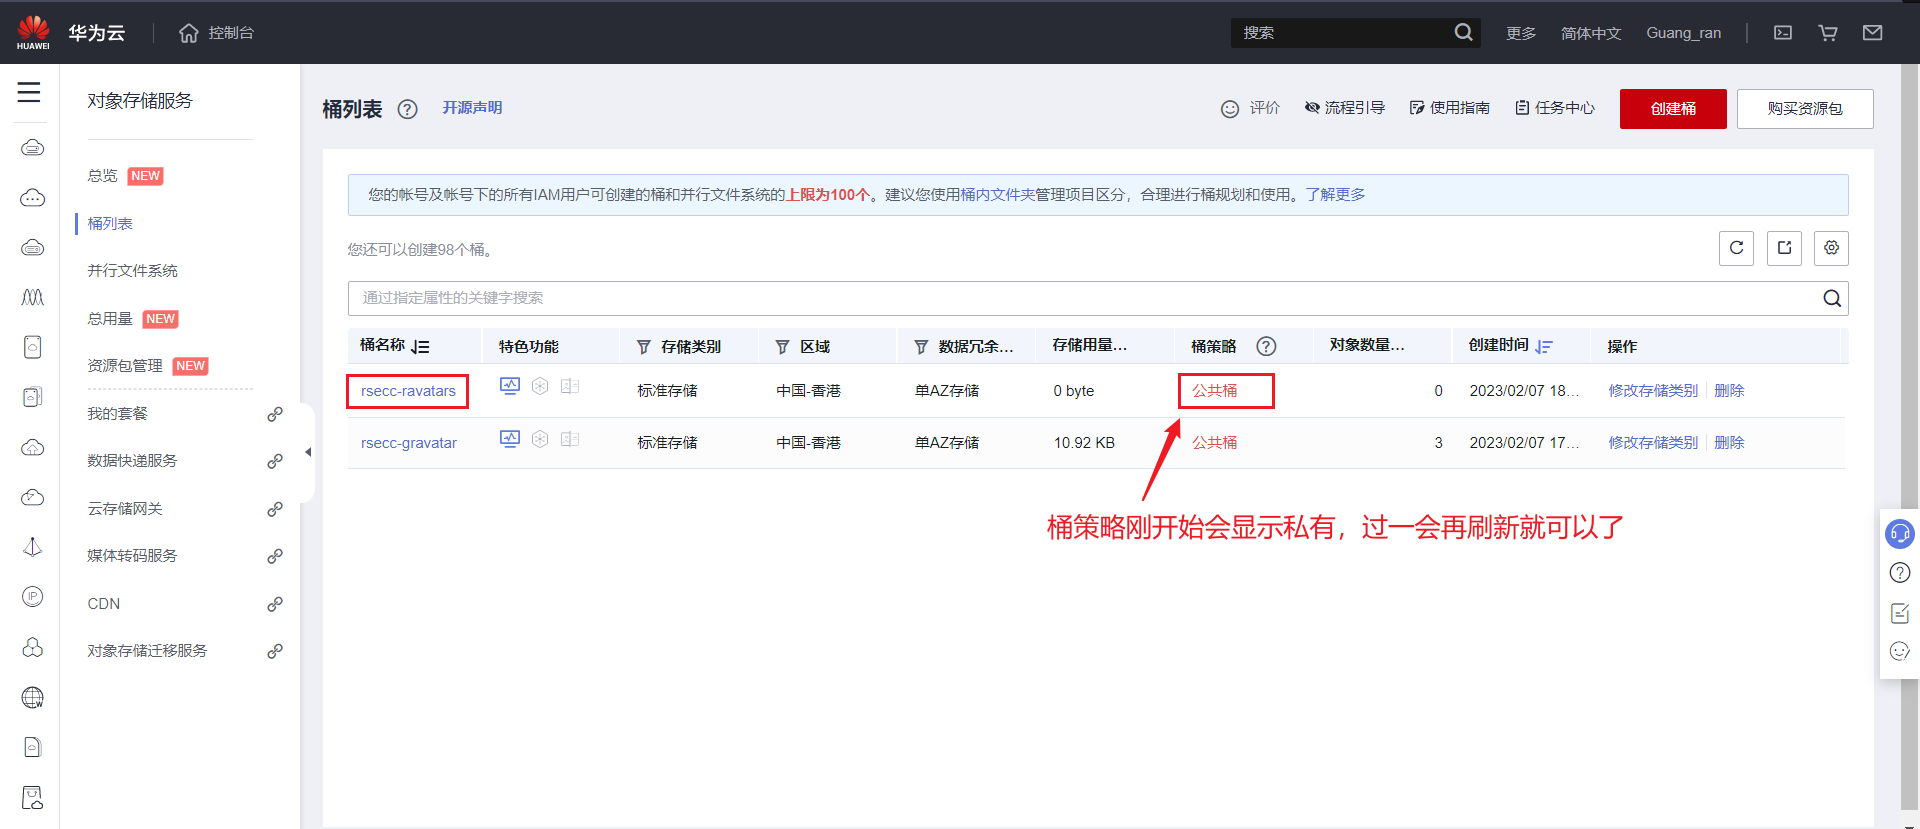Click 删除 for rsecc-gravatar

1729,443
